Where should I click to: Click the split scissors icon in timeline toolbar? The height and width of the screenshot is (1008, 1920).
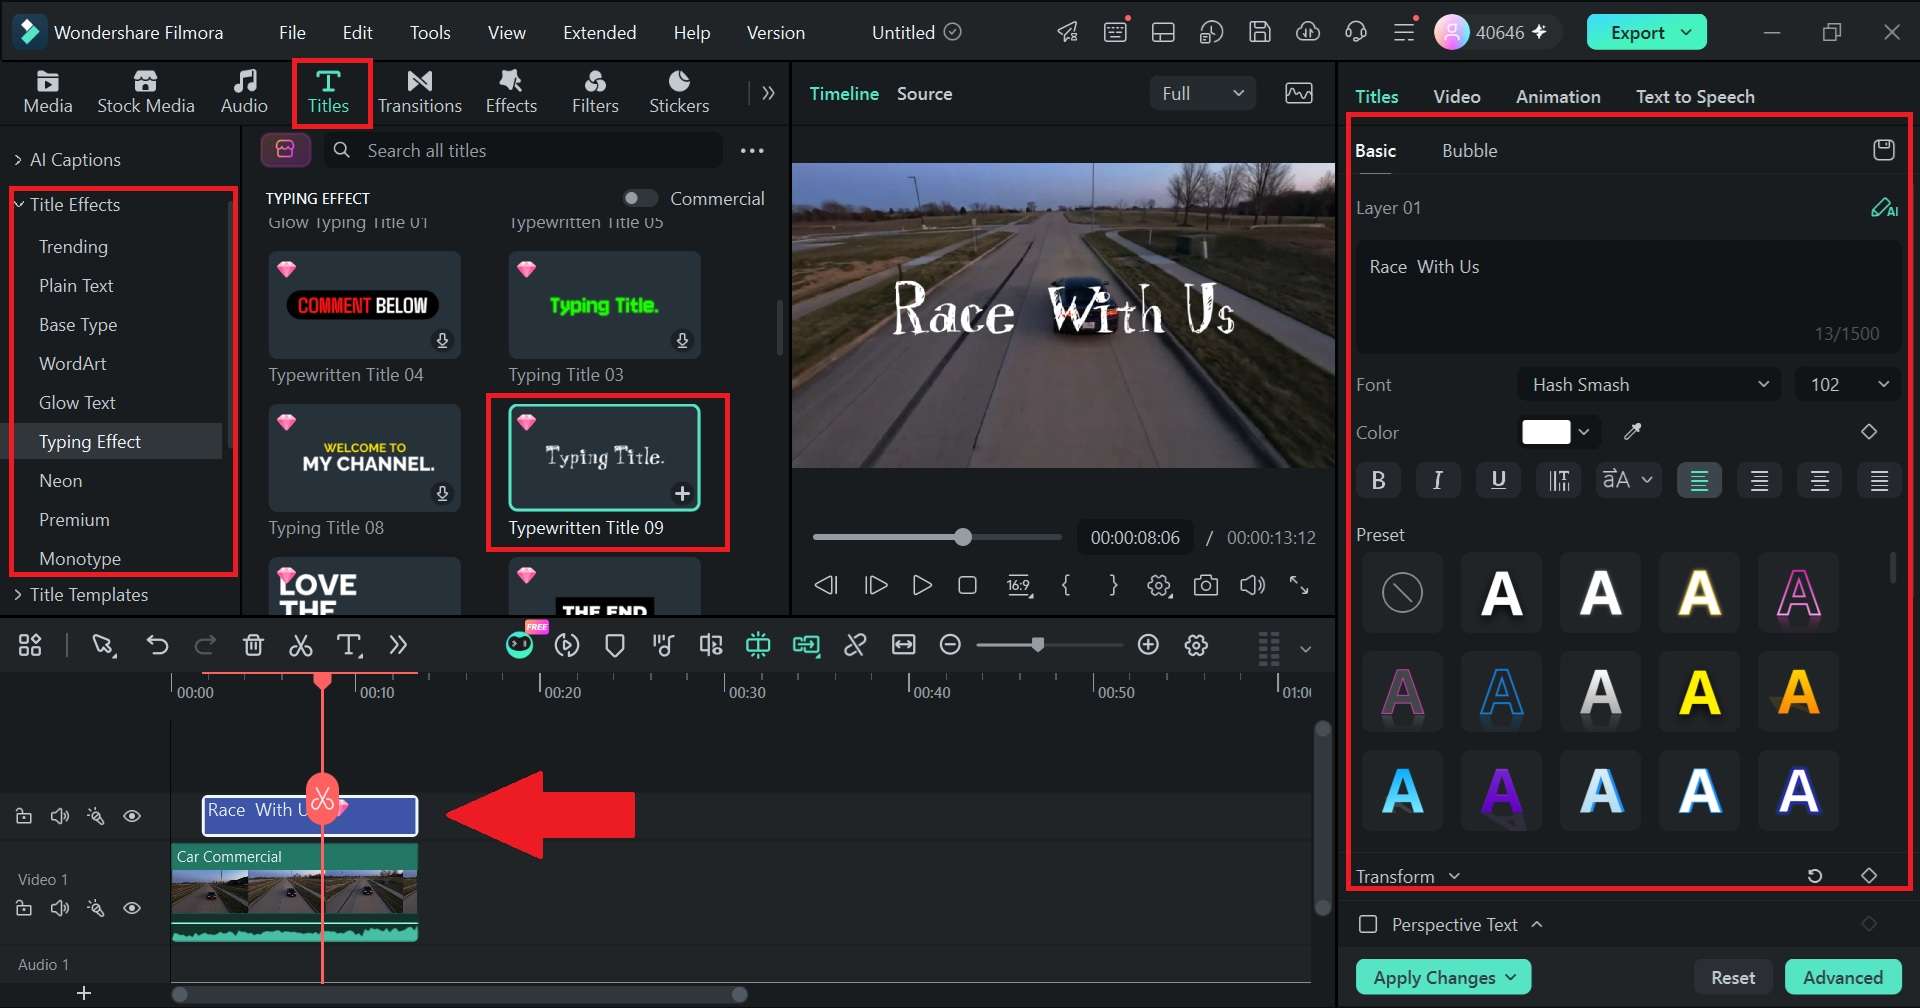tap(300, 646)
